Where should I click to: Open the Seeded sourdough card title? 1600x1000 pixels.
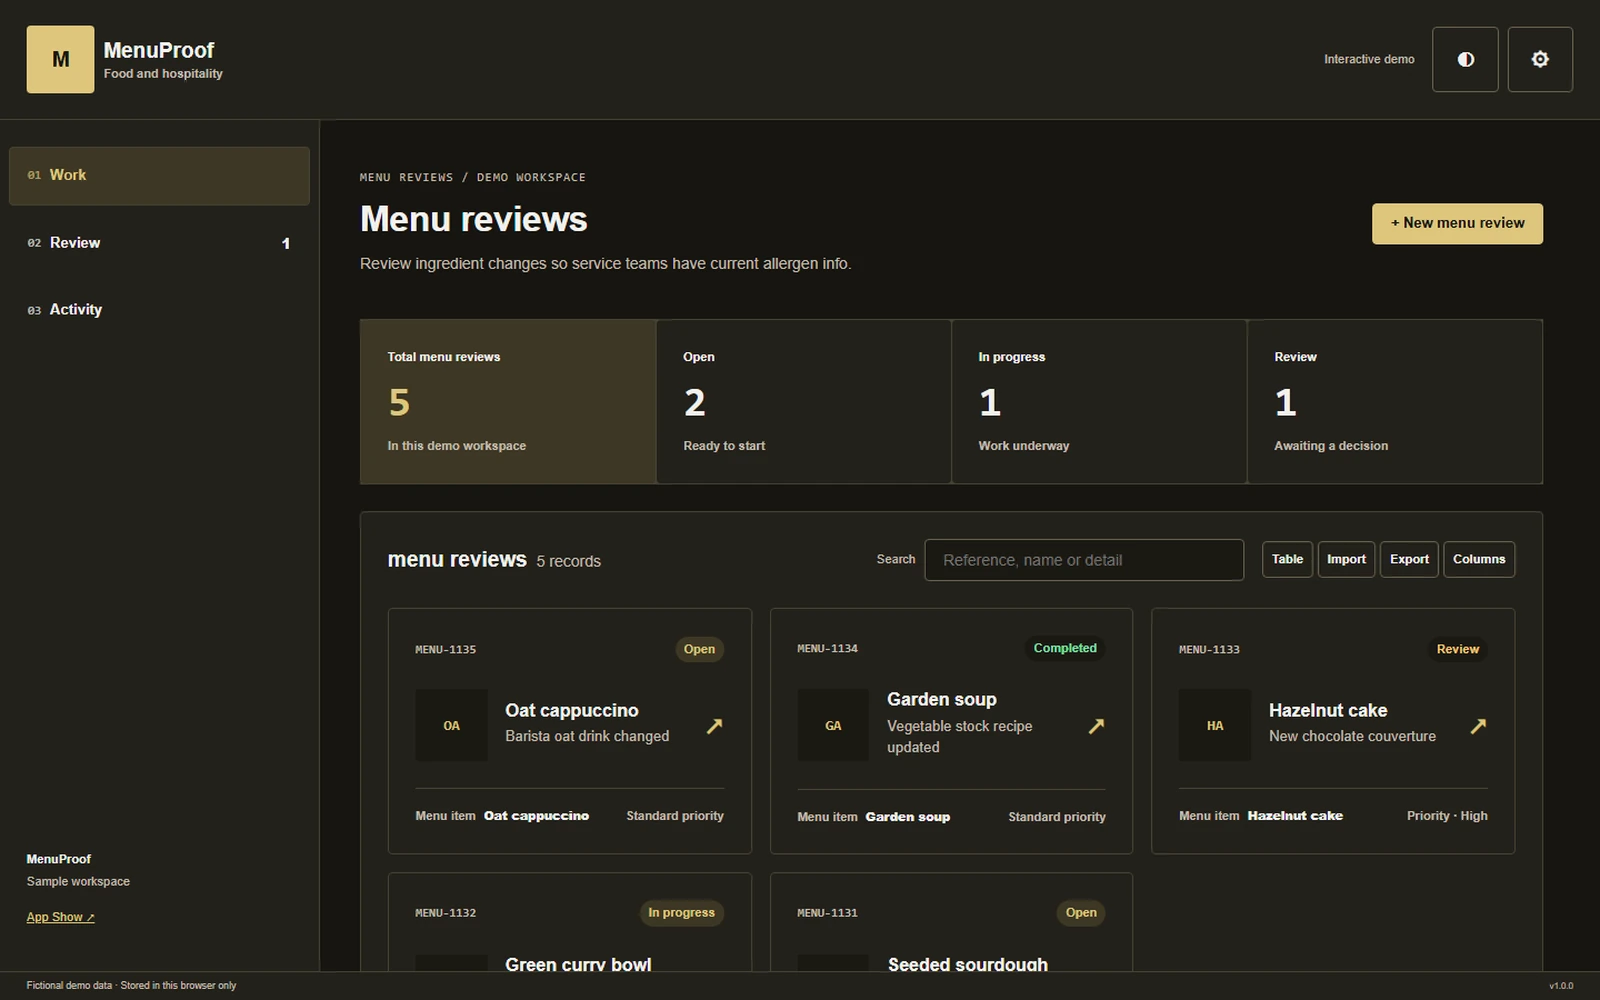coord(968,964)
